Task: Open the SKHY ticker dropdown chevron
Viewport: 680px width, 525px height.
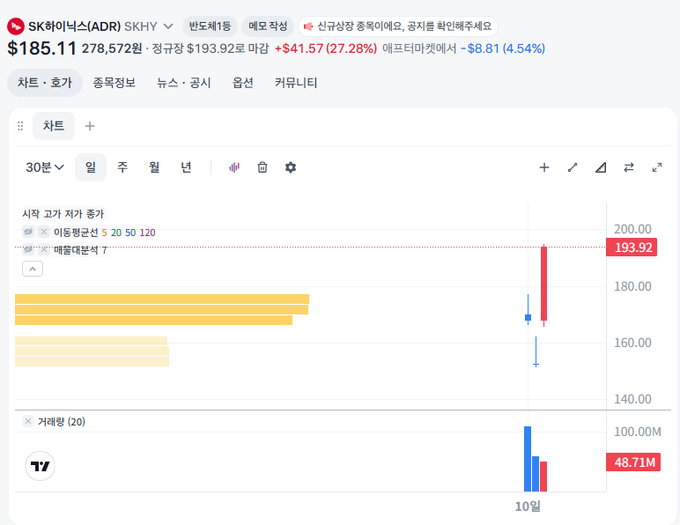Action: [x=168, y=26]
